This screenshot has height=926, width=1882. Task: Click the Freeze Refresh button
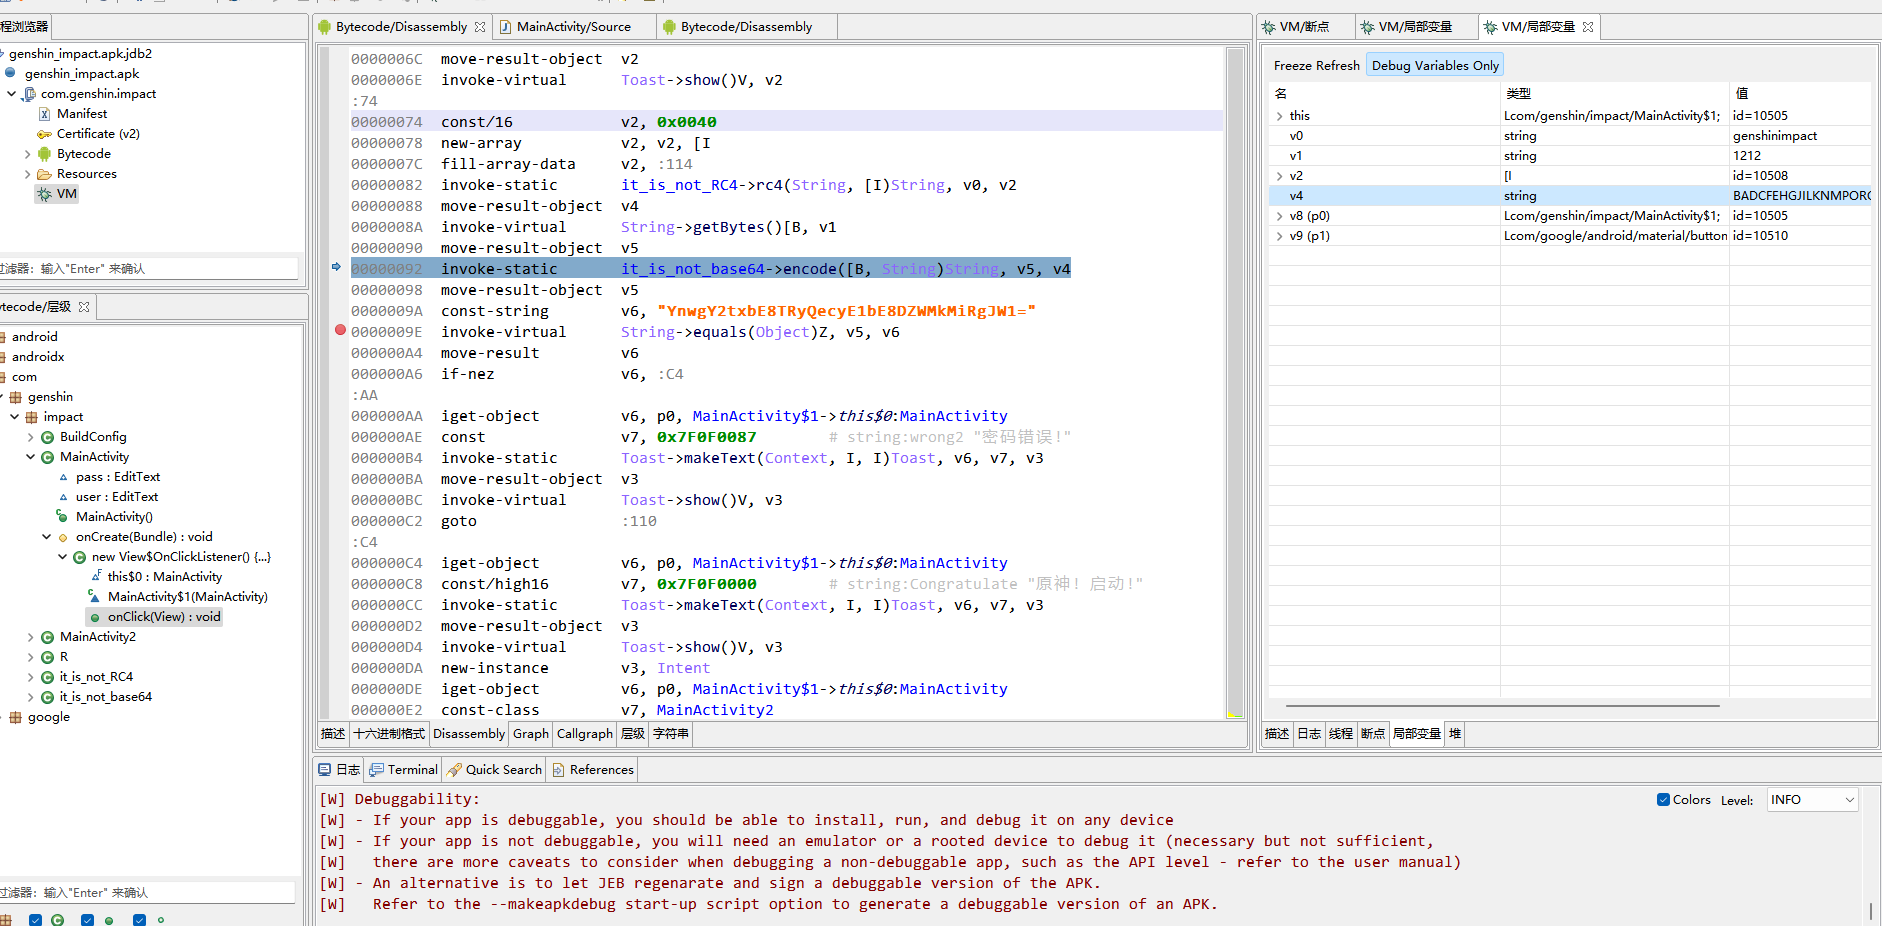1316,65
